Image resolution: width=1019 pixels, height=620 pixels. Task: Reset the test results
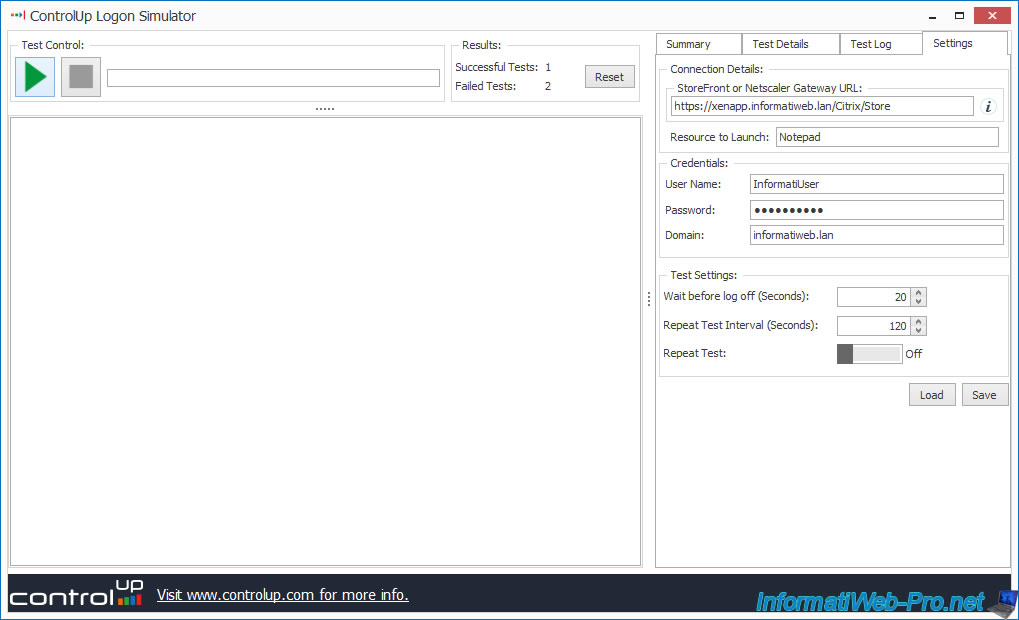(609, 77)
